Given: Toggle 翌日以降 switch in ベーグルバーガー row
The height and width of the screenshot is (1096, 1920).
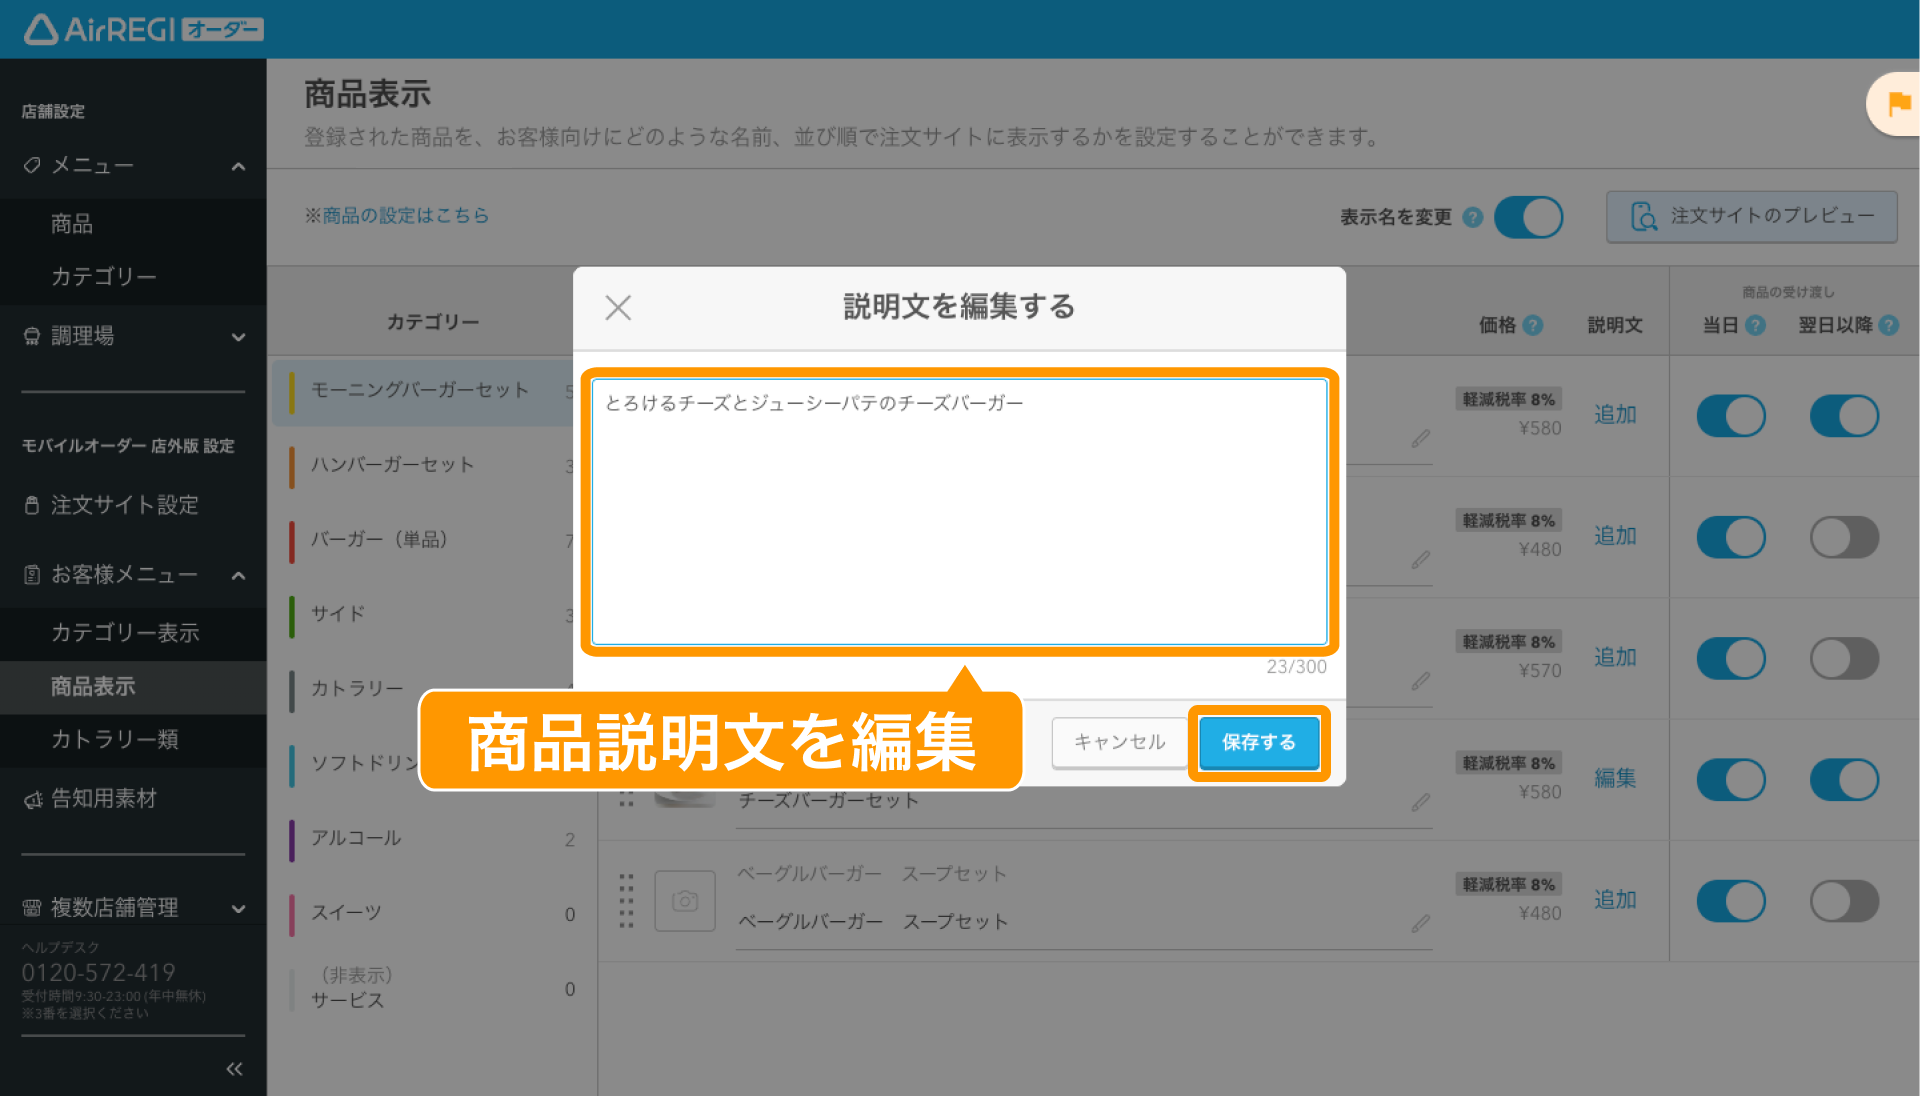Looking at the screenshot, I should point(1844,901).
